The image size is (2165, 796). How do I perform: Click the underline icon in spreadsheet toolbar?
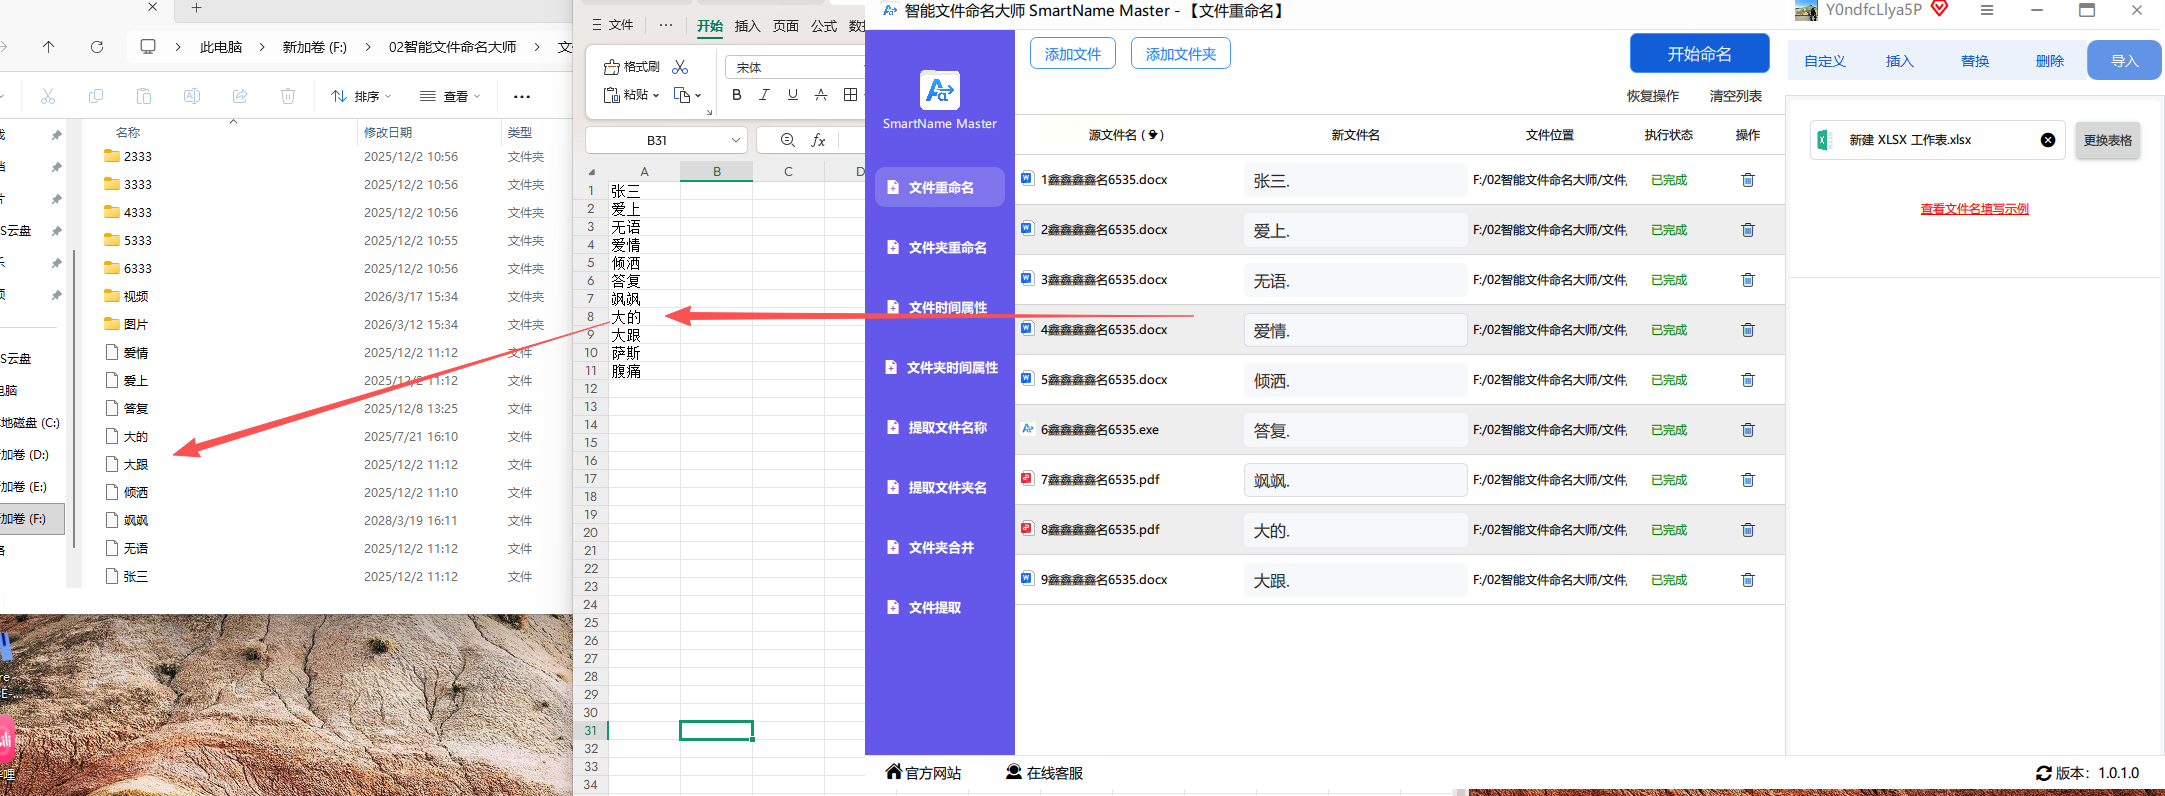pos(793,95)
